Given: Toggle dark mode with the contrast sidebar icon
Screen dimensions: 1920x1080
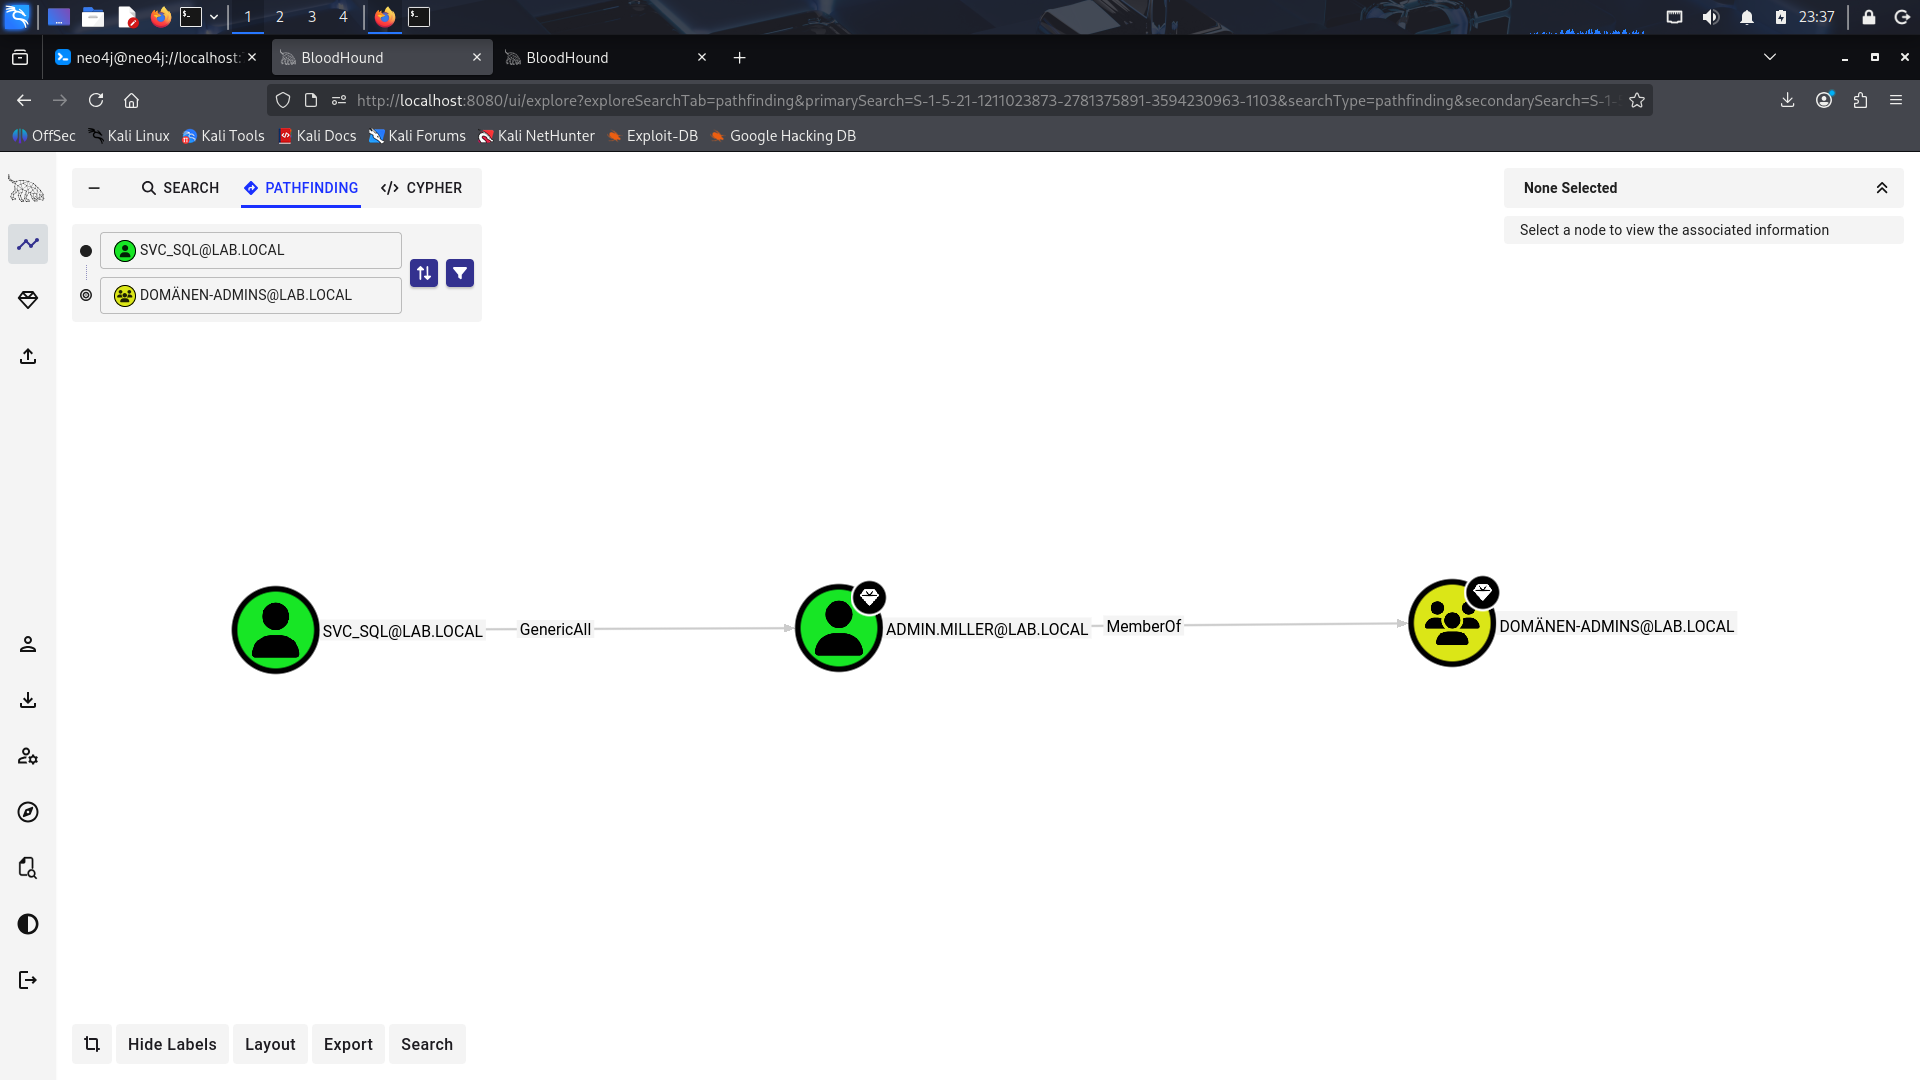Looking at the screenshot, I should pos(27,924).
